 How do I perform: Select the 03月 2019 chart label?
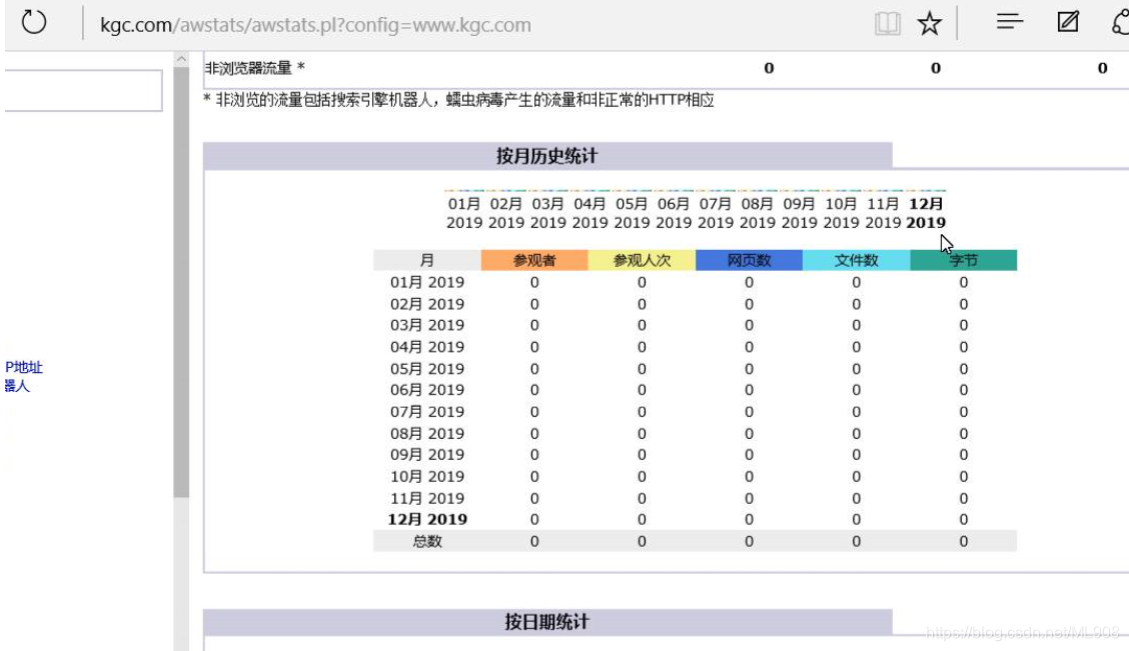(548, 213)
